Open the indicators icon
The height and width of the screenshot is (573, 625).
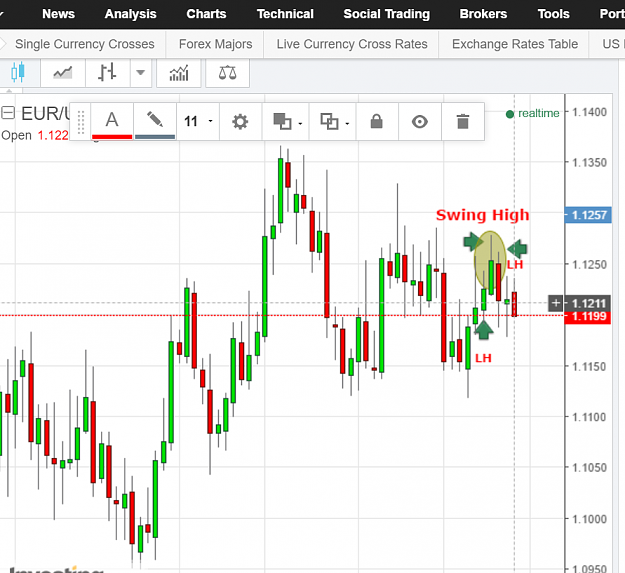tap(179, 73)
